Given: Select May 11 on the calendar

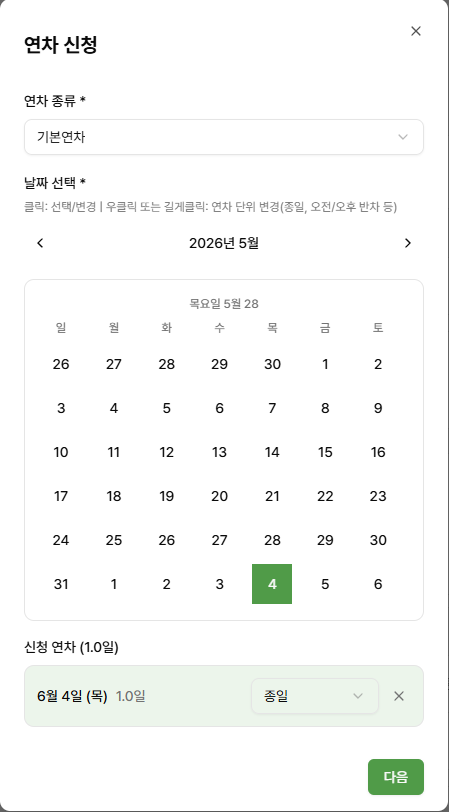Looking at the screenshot, I should (113, 452).
